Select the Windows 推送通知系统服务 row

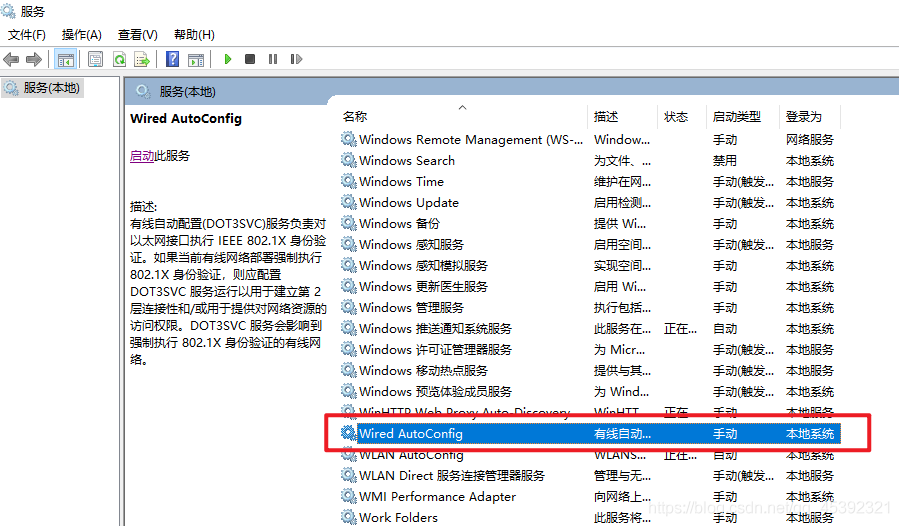(590, 329)
